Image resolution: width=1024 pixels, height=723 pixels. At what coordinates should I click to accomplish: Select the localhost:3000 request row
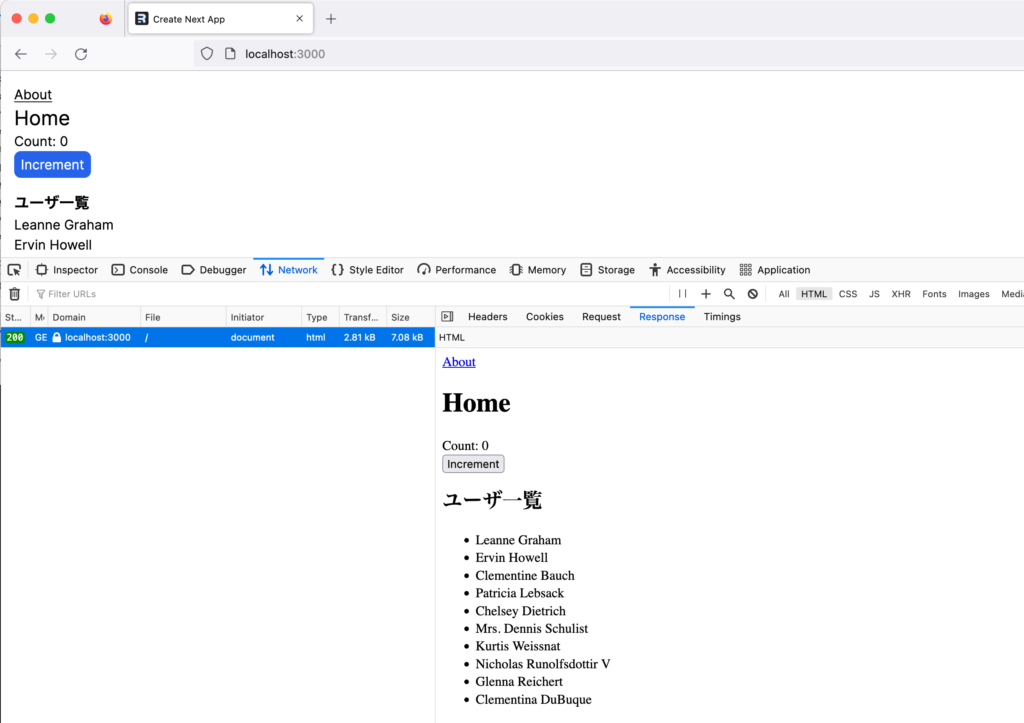[217, 338]
